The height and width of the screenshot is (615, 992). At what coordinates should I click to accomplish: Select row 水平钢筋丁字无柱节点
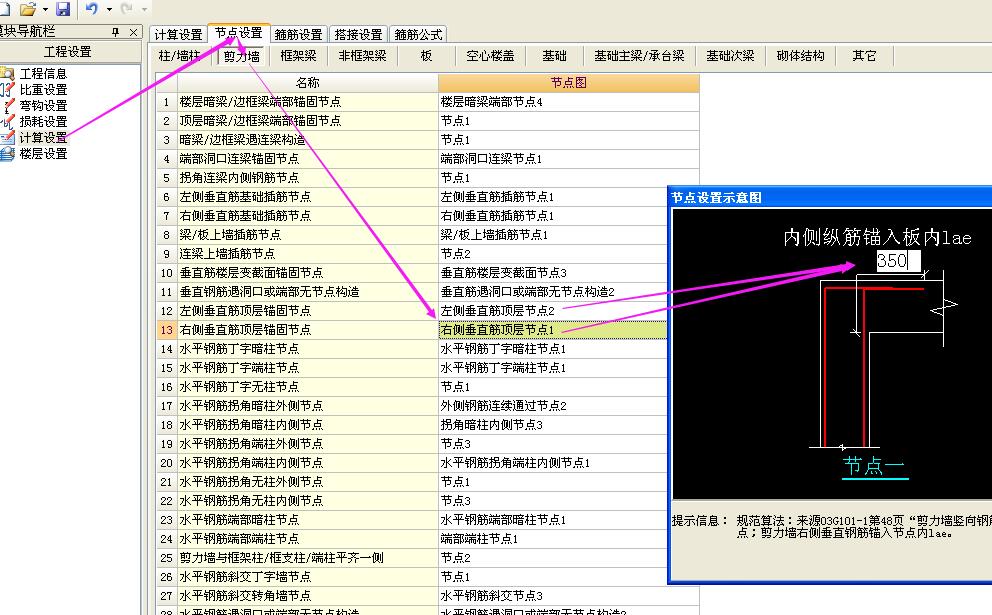pos(307,387)
